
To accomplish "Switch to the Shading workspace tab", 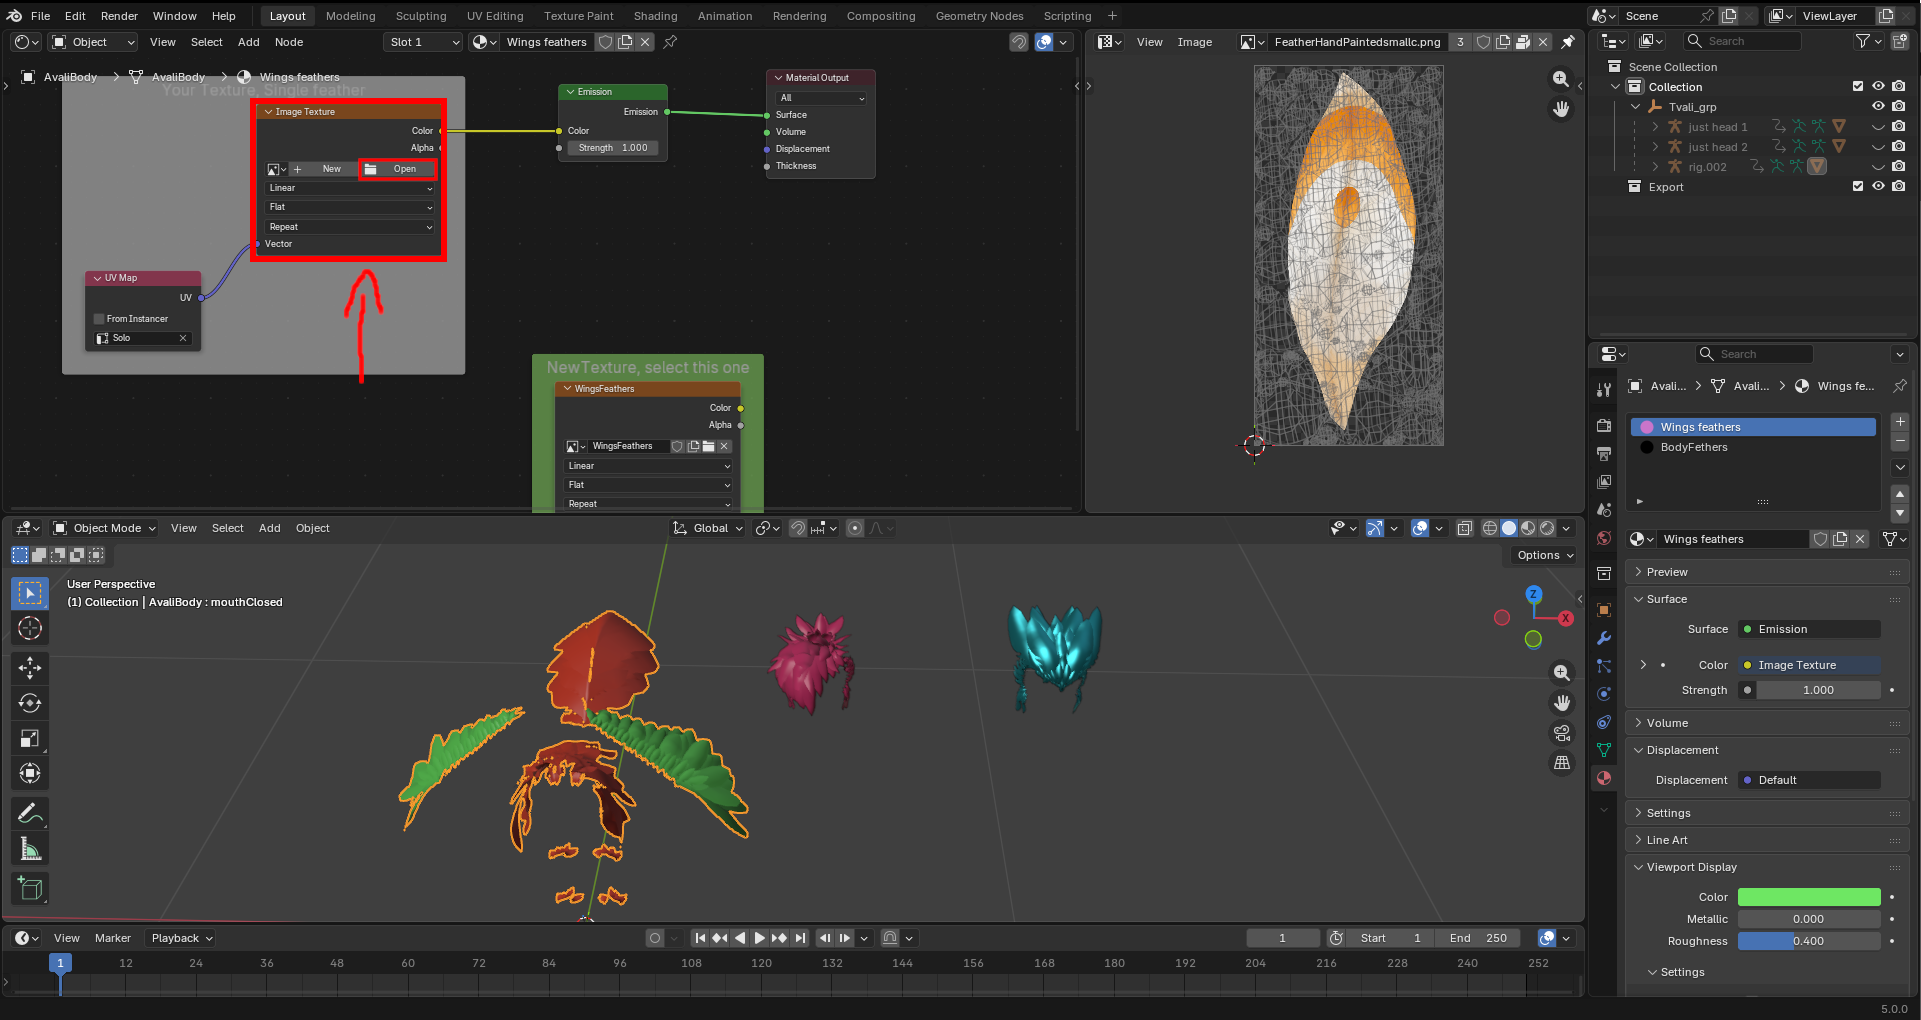I will point(655,16).
